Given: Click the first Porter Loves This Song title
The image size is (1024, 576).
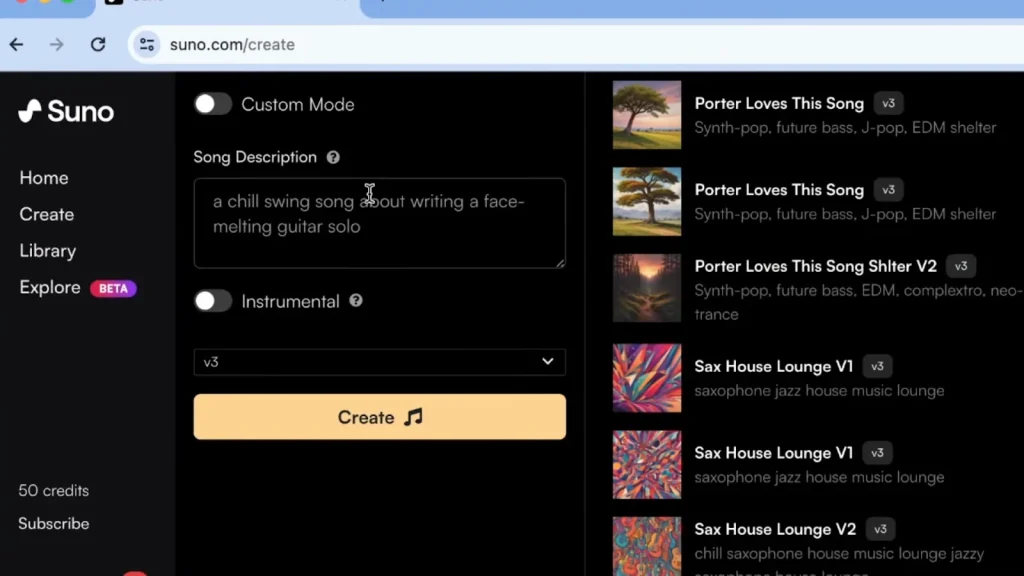Looking at the screenshot, I should (x=779, y=103).
